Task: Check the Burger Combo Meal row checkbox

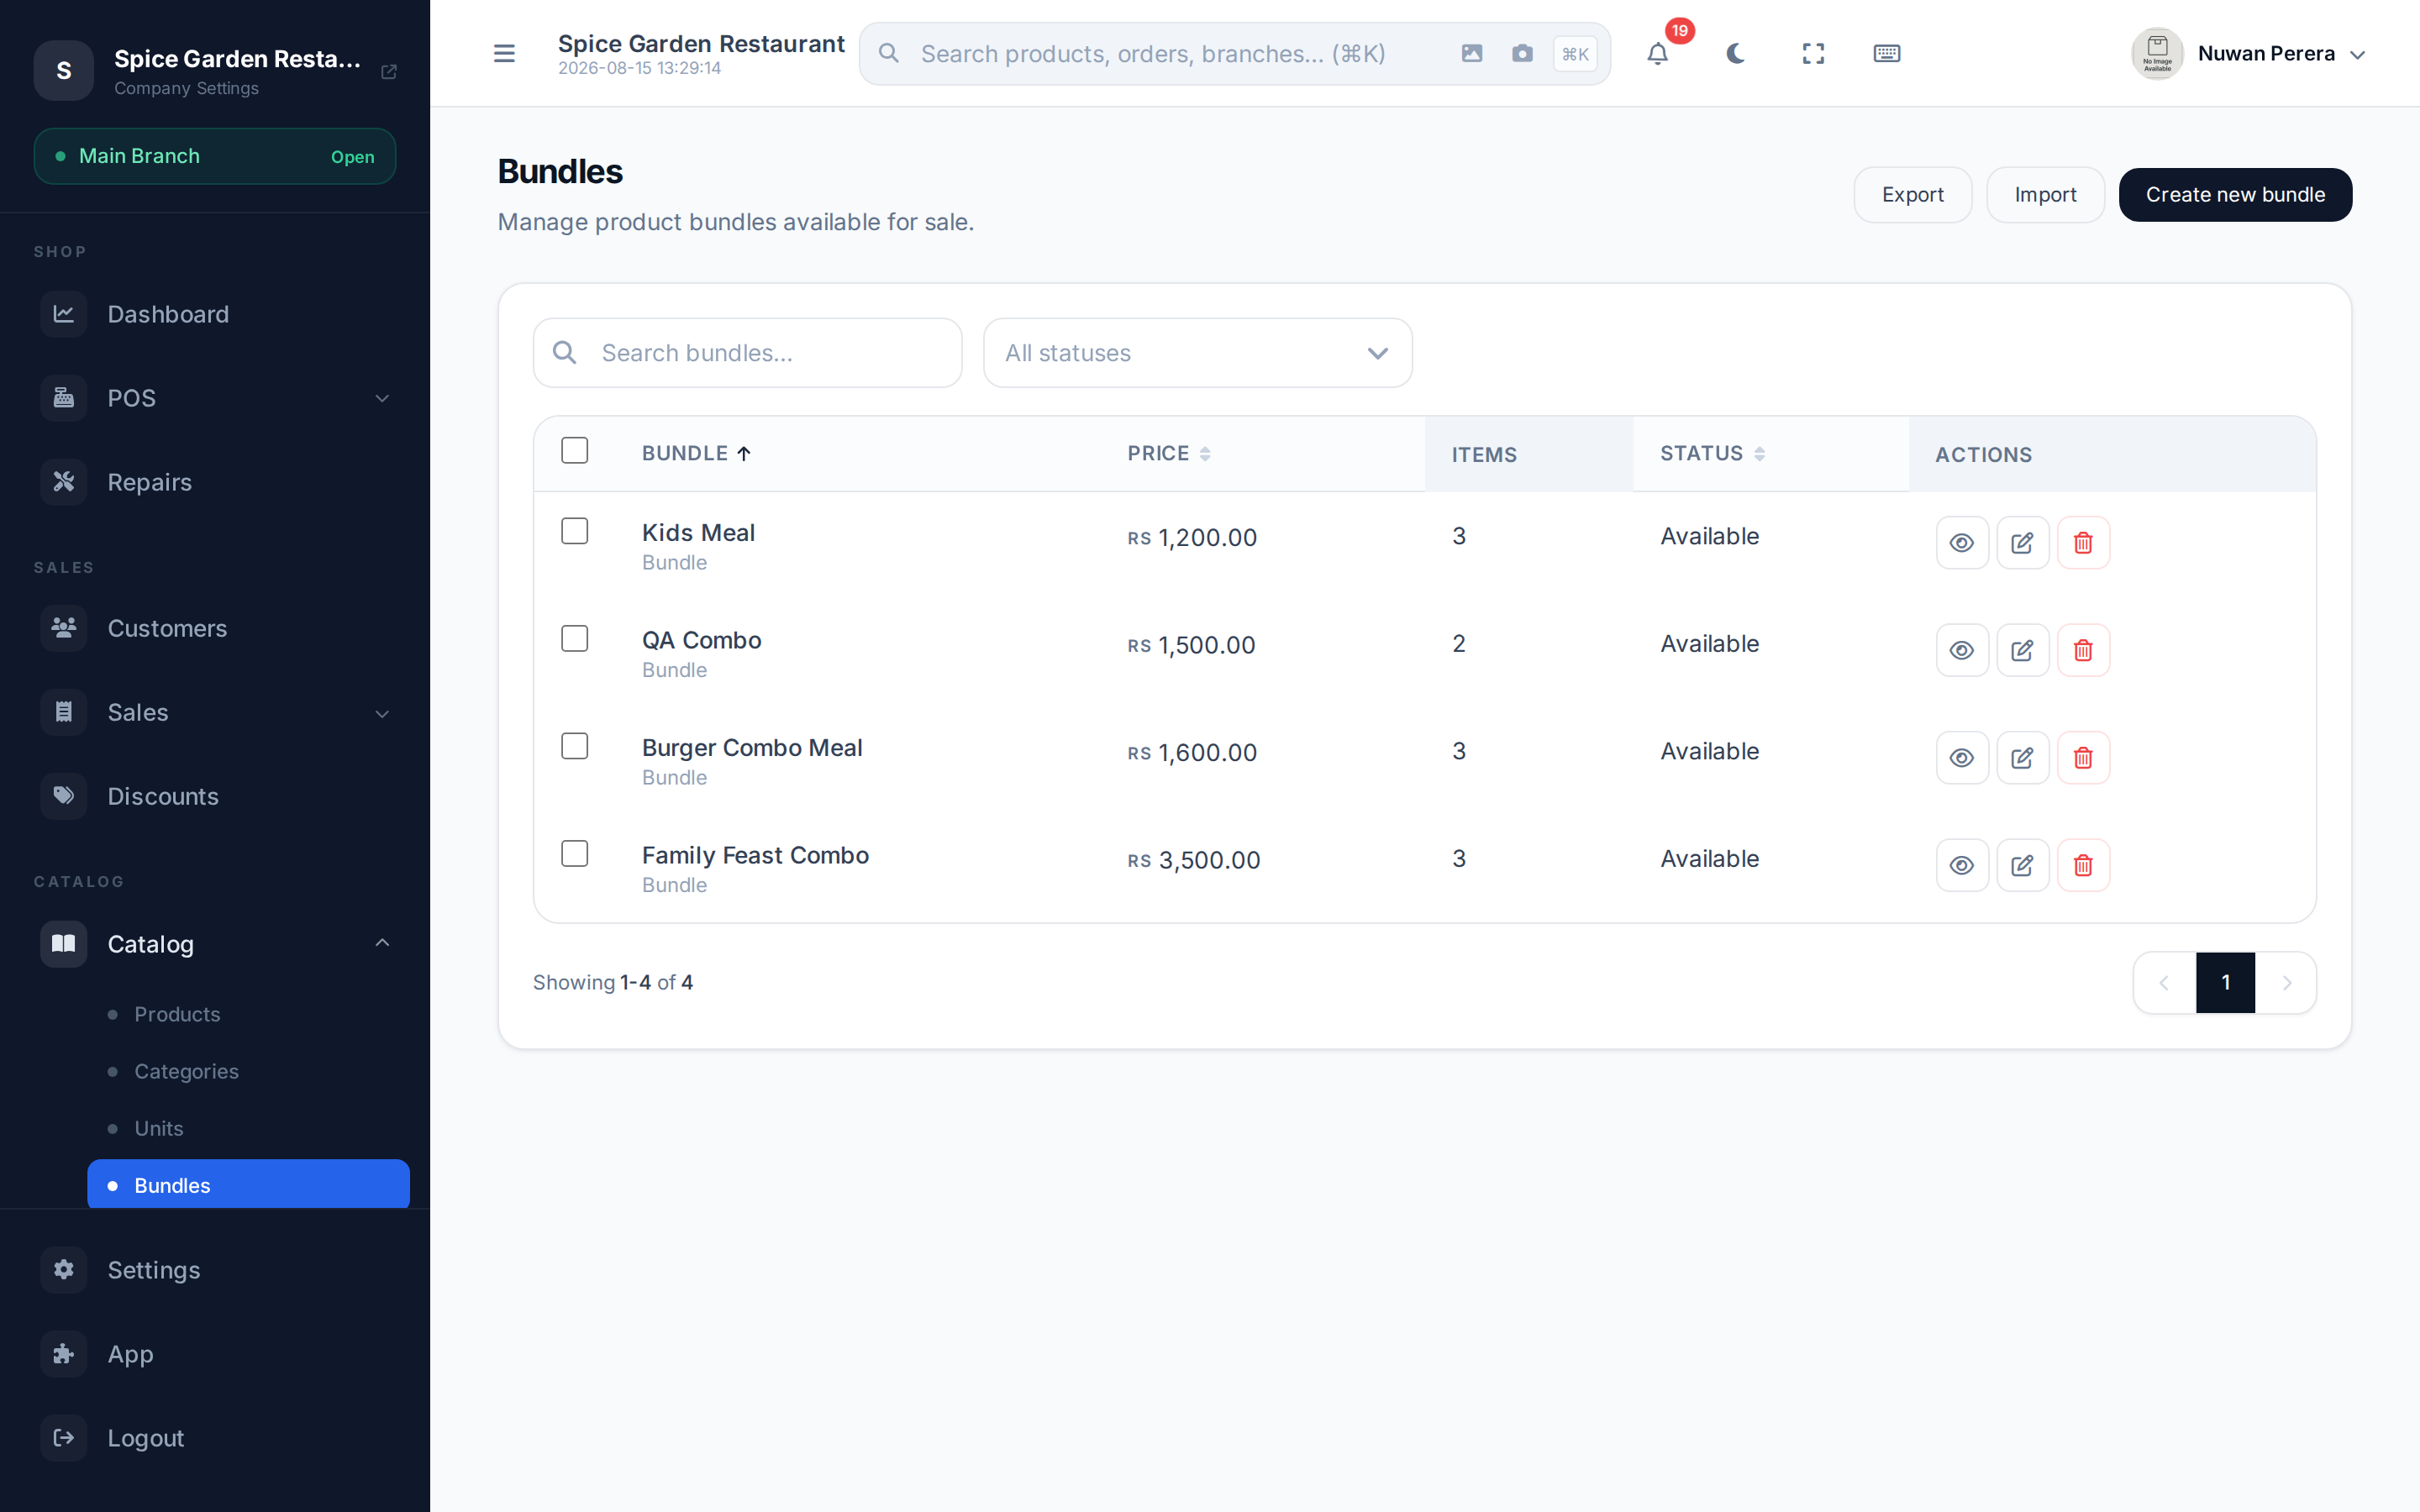Action: click(x=575, y=746)
